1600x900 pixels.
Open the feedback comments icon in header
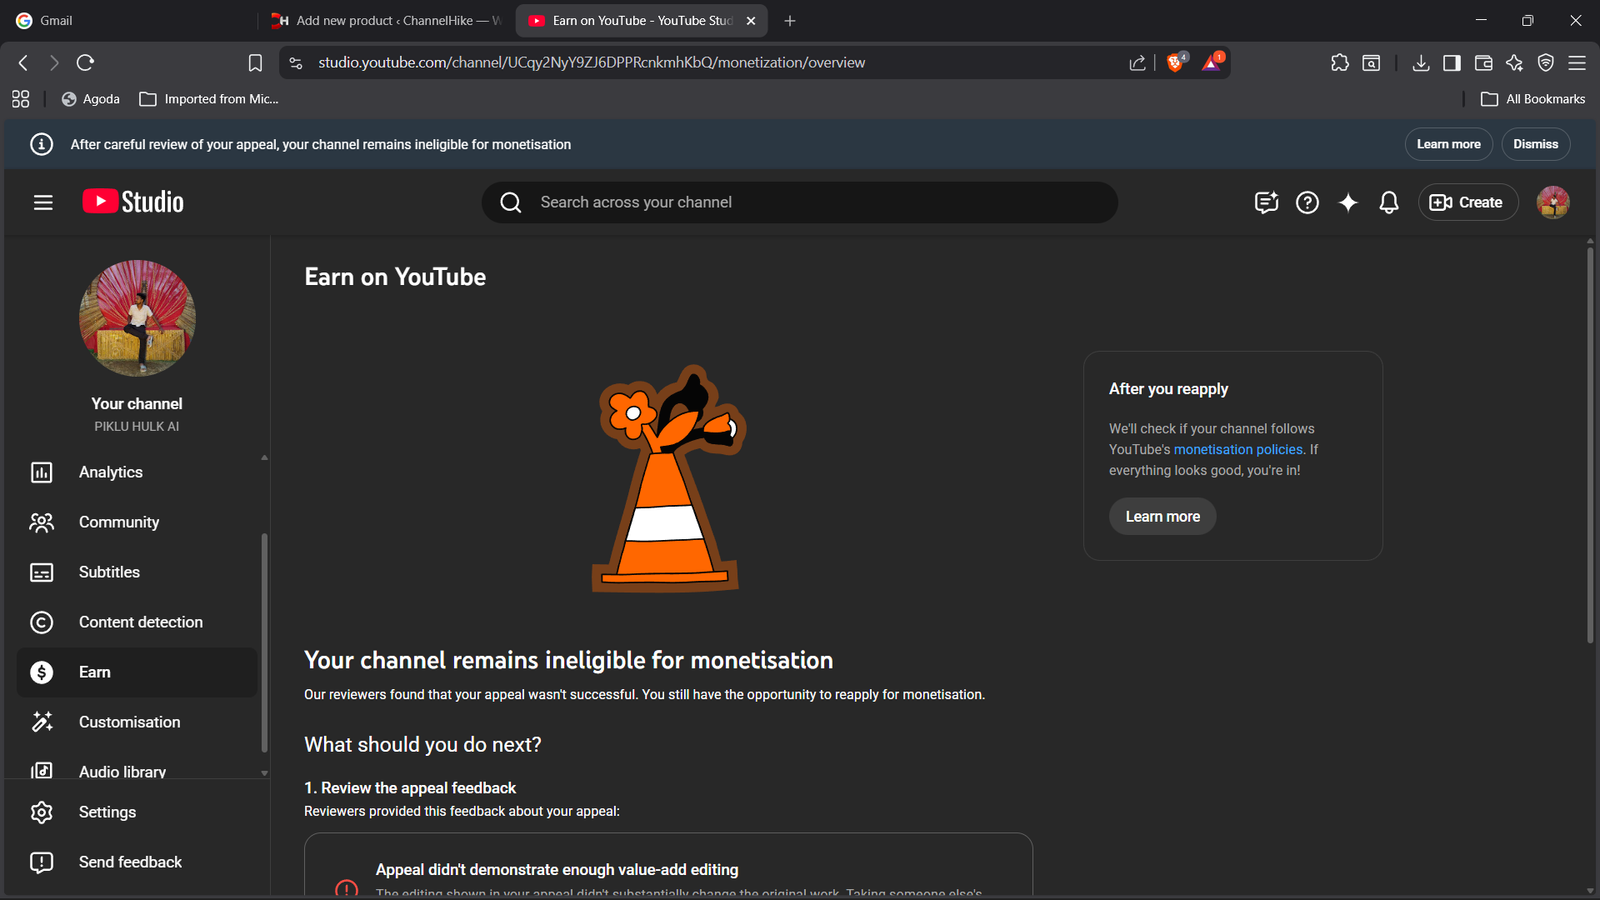click(1266, 202)
